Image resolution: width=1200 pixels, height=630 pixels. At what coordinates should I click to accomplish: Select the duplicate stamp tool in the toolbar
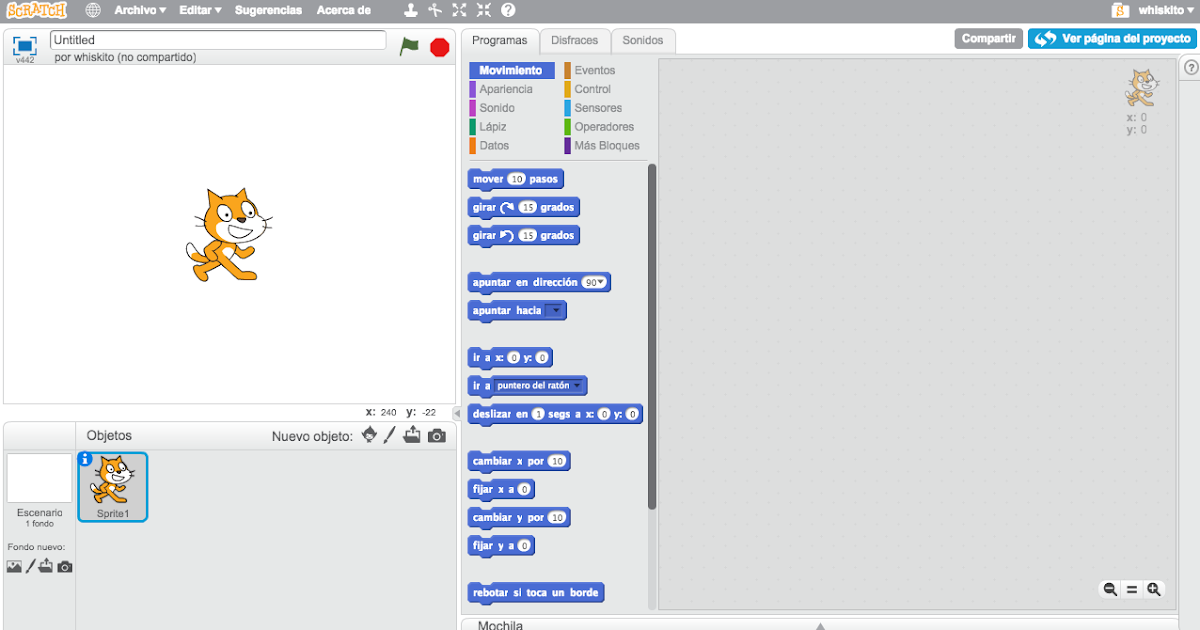pos(410,9)
